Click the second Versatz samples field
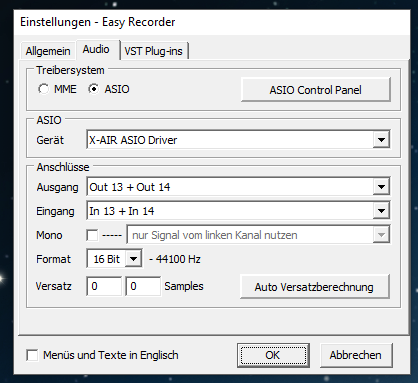 pyautogui.click(x=143, y=286)
